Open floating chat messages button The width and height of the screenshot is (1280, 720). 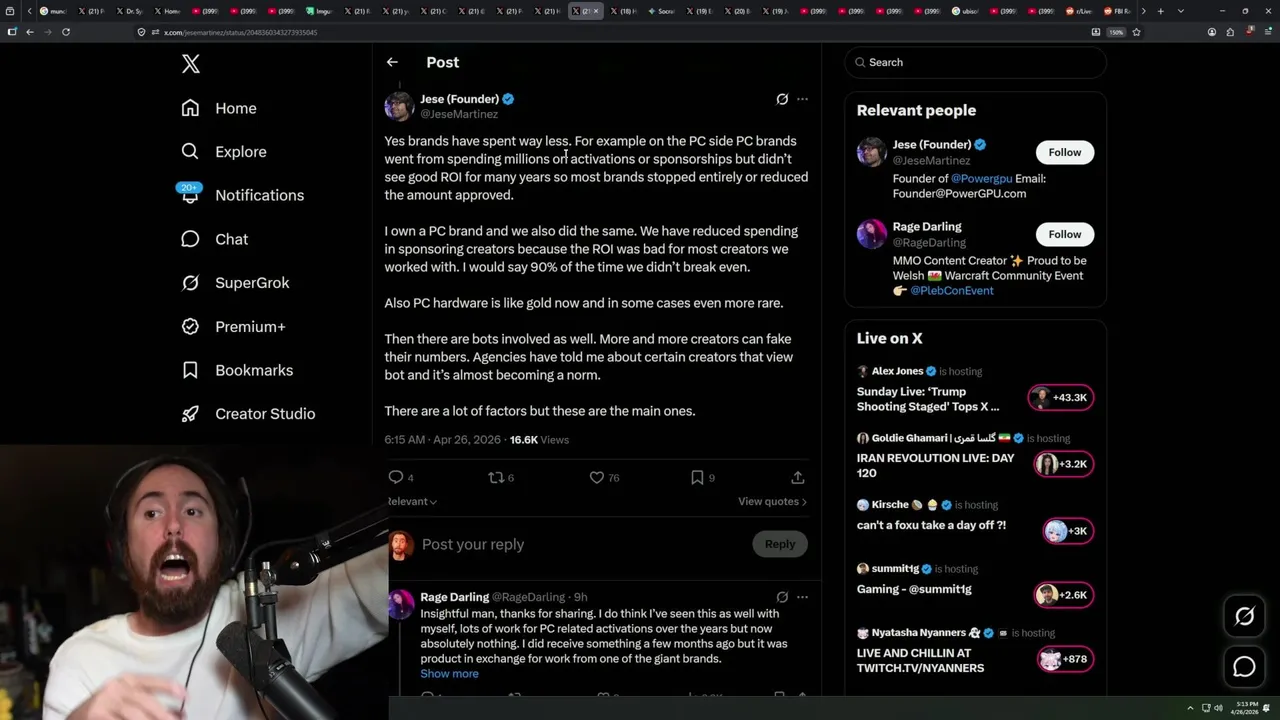pos(1244,666)
